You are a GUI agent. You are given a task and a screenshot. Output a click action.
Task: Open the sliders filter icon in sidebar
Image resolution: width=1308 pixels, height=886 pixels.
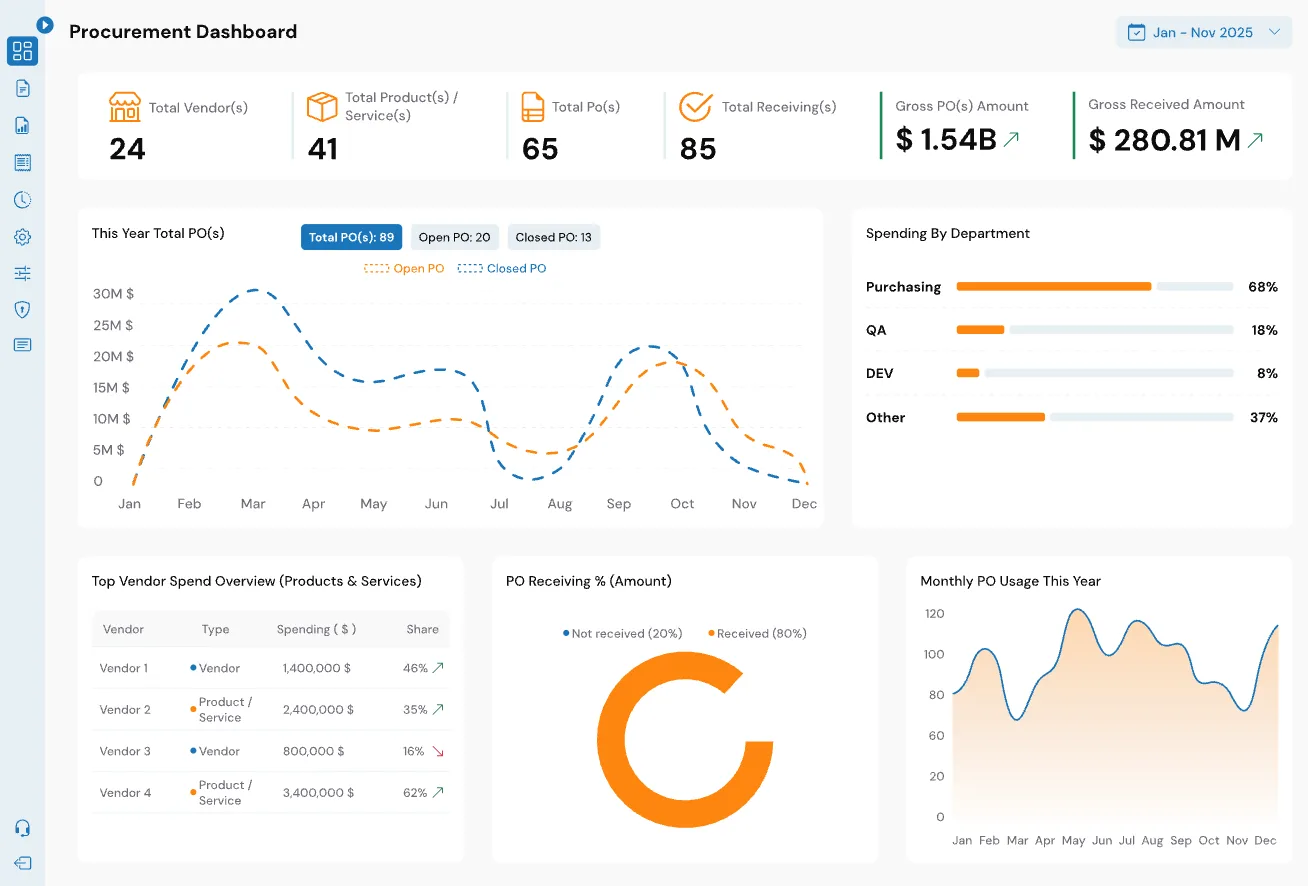click(x=22, y=273)
